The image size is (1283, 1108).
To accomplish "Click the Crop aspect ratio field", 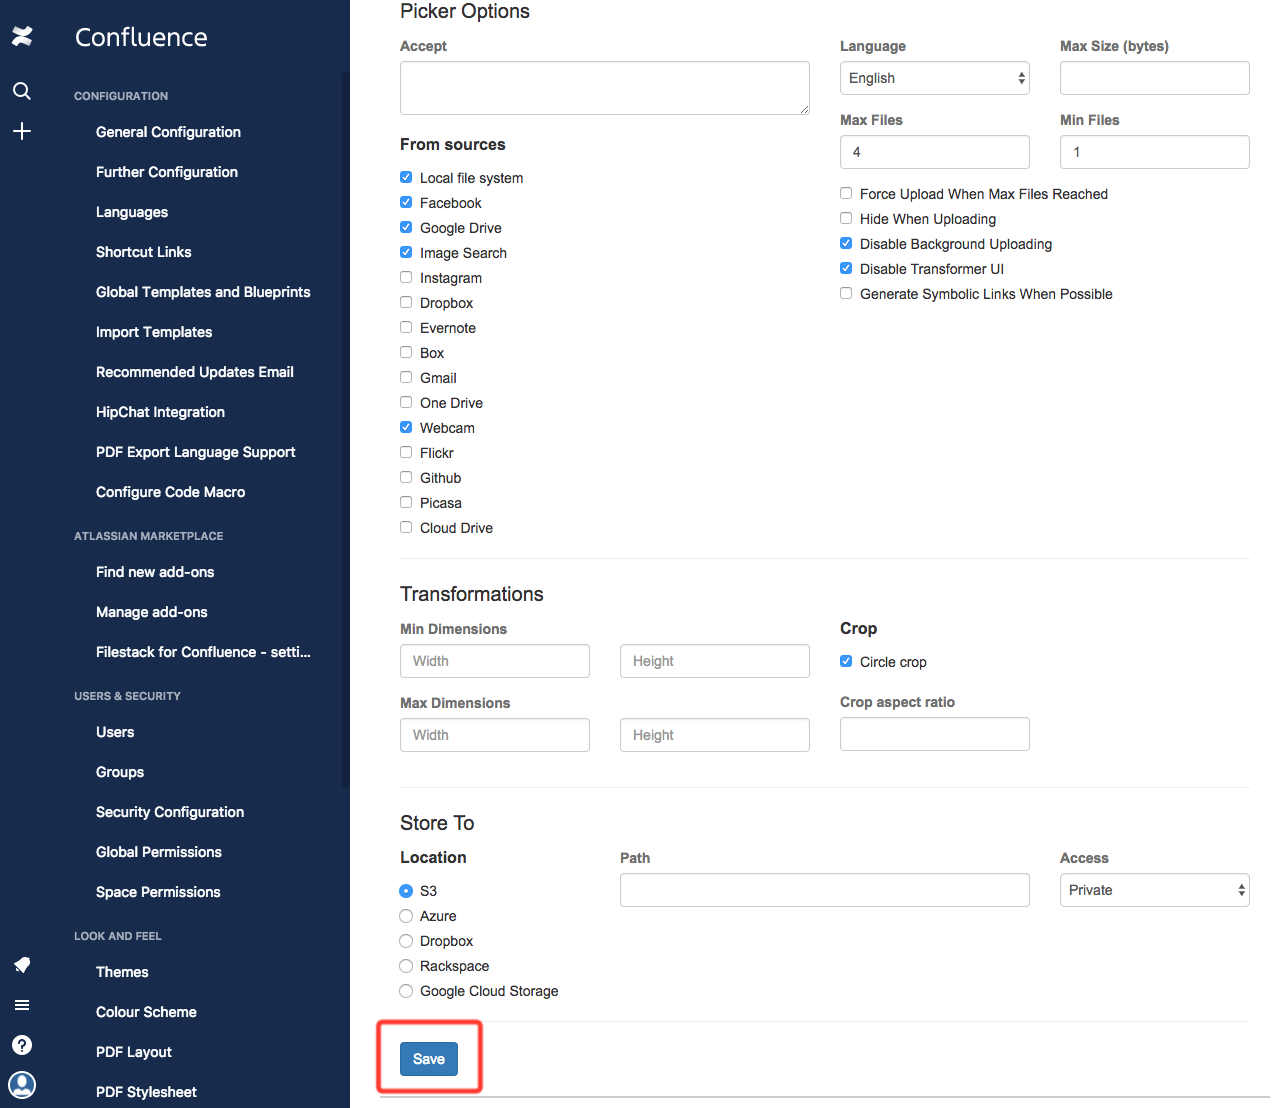I will [x=935, y=734].
